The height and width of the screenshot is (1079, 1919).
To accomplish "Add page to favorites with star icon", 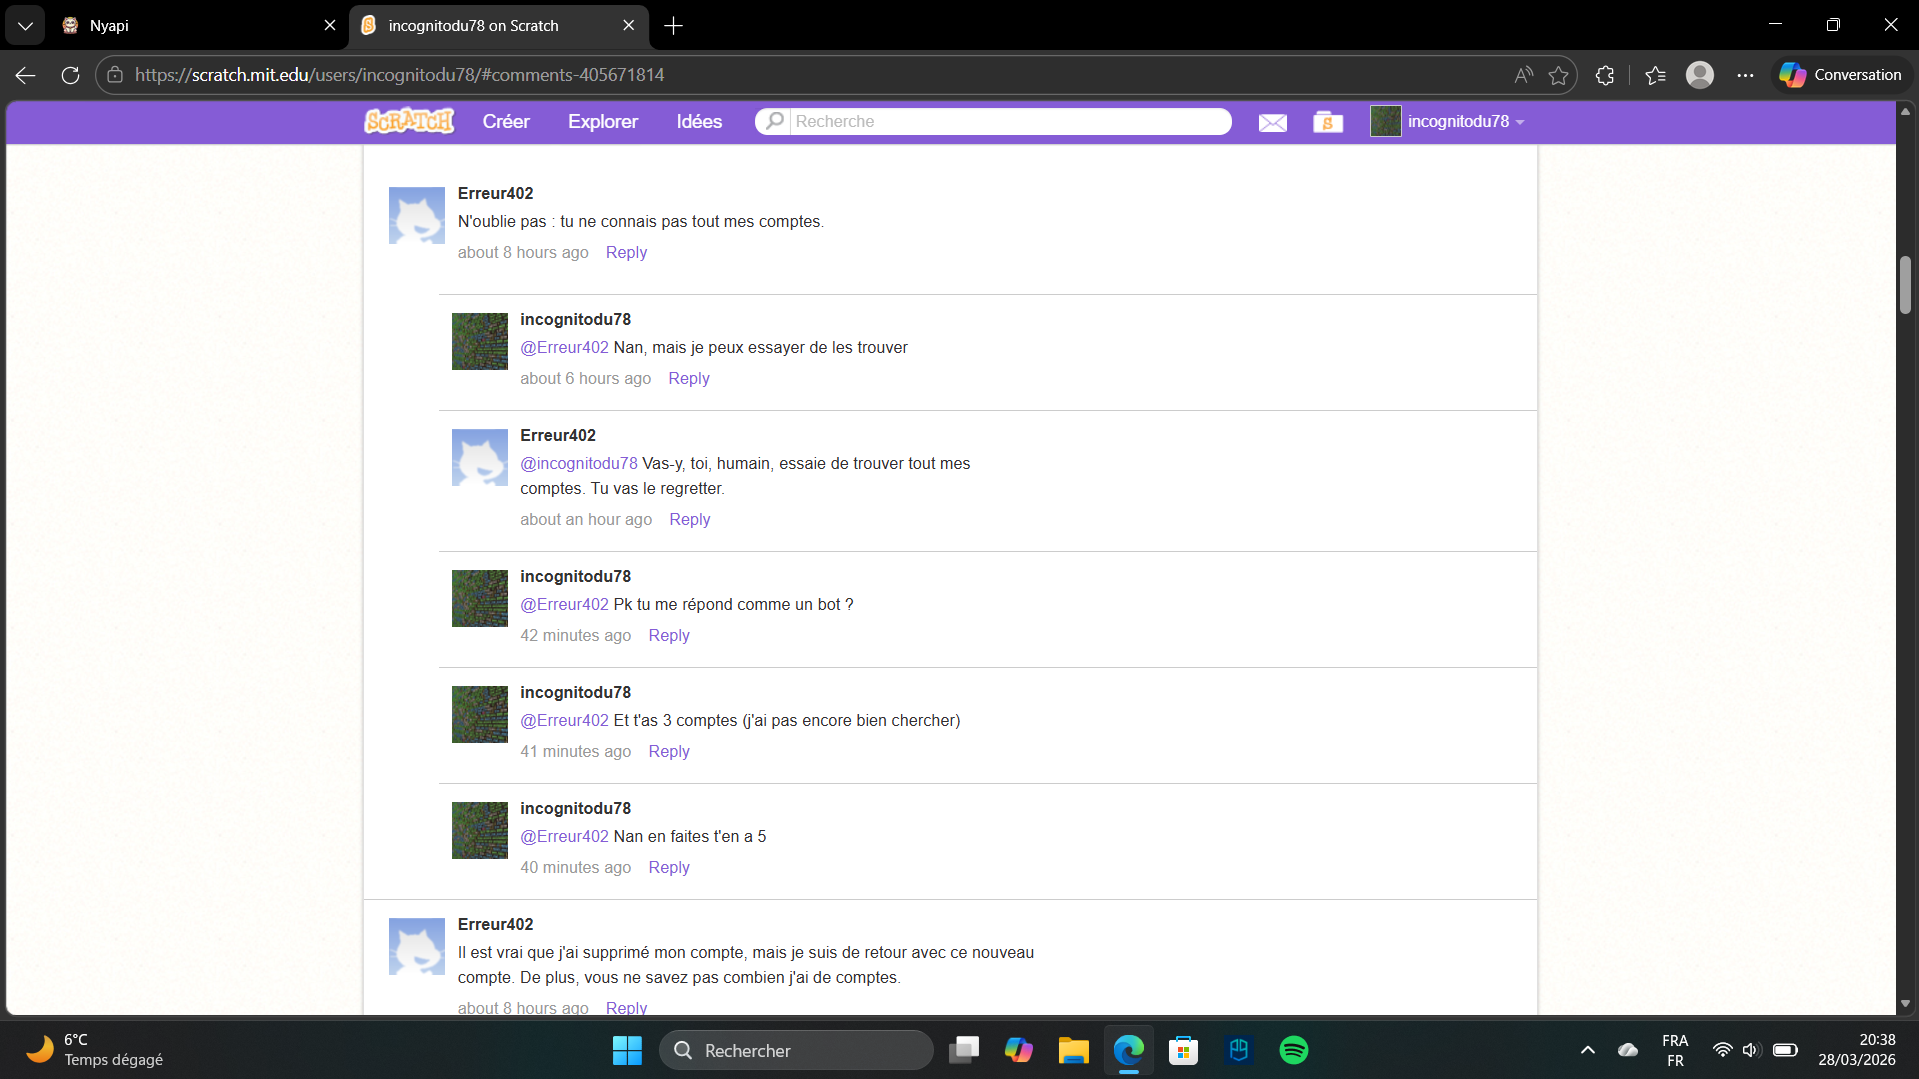I will tap(1558, 75).
